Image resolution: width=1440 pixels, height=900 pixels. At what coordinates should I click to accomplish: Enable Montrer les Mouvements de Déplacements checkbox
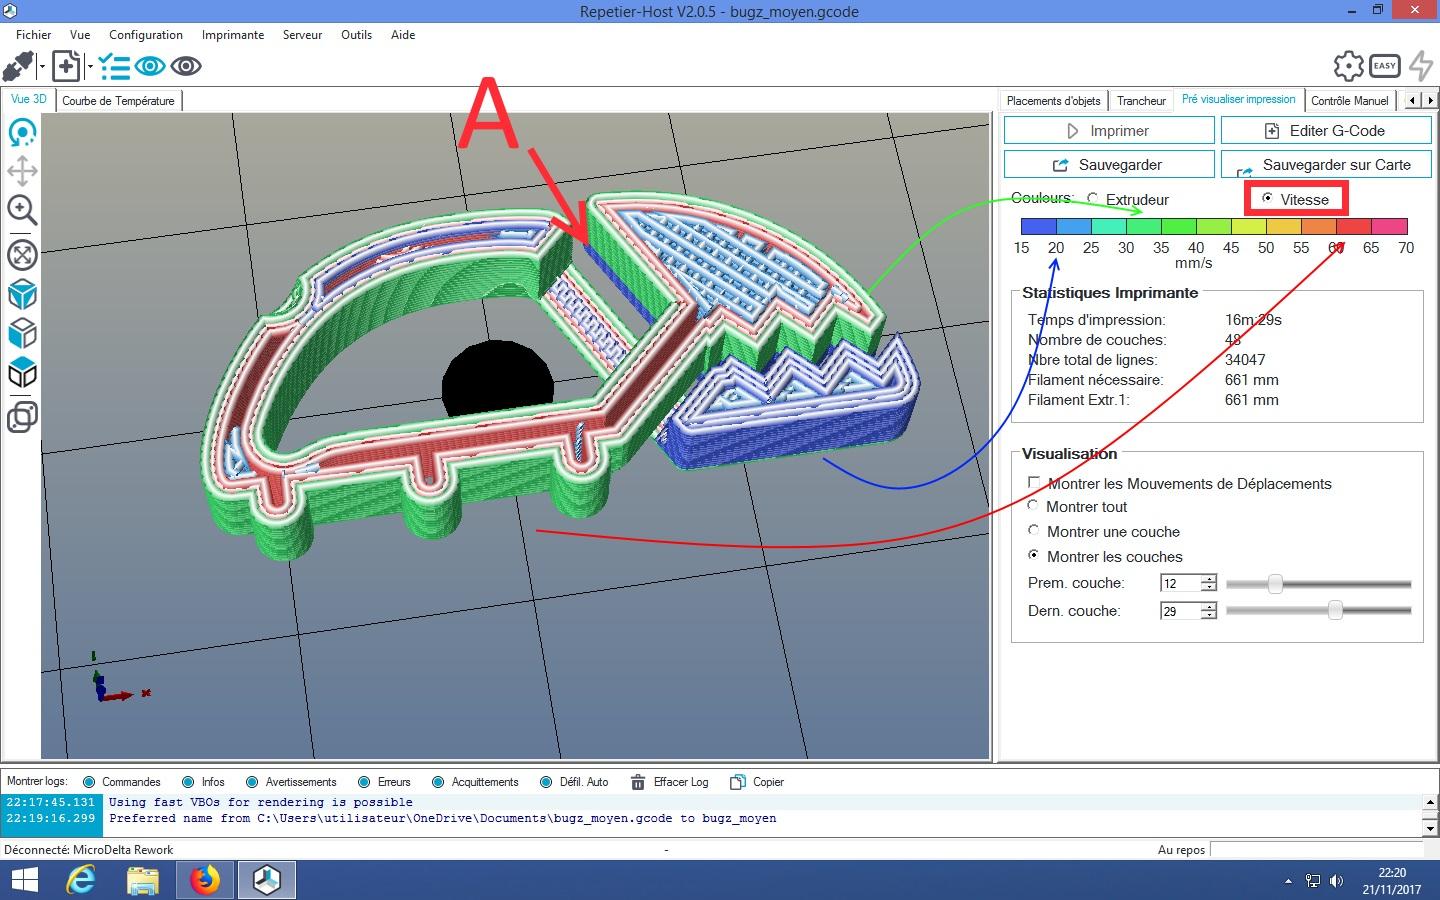tap(1034, 483)
